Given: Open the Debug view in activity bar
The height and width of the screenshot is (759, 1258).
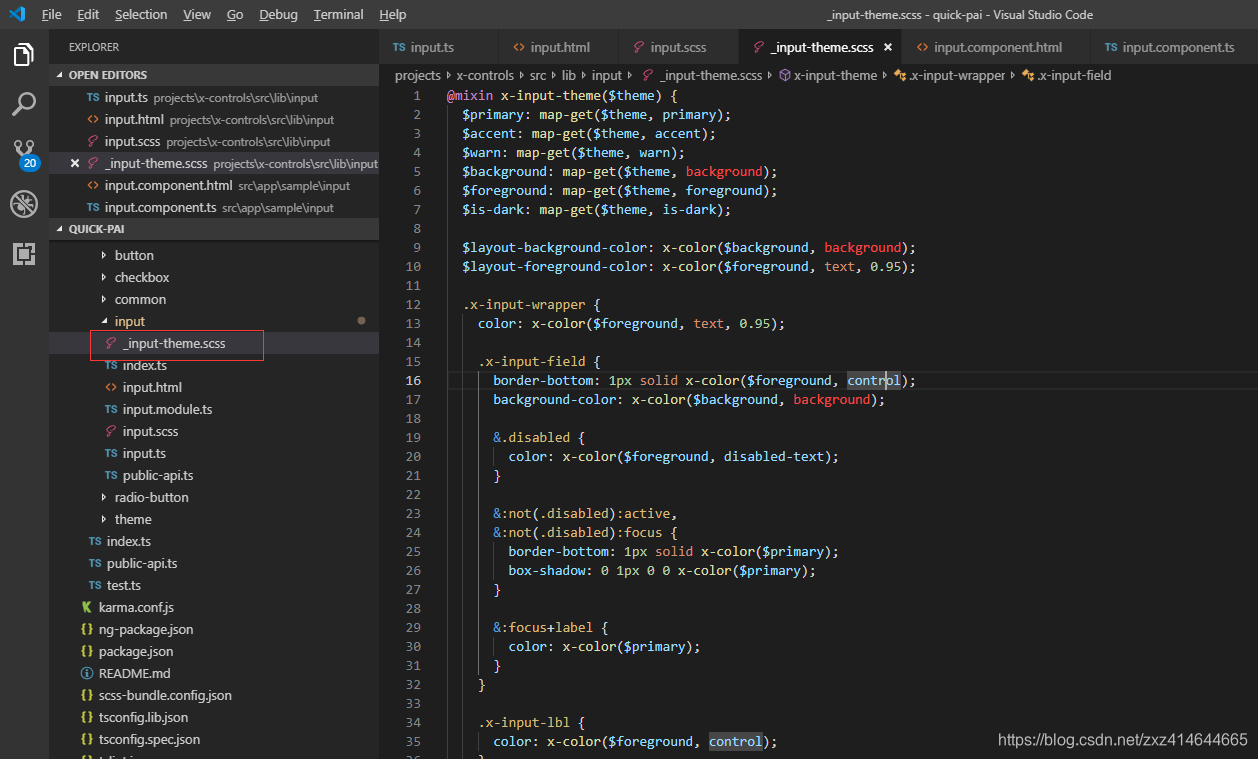Looking at the screenshot, I should coord(24,204).
